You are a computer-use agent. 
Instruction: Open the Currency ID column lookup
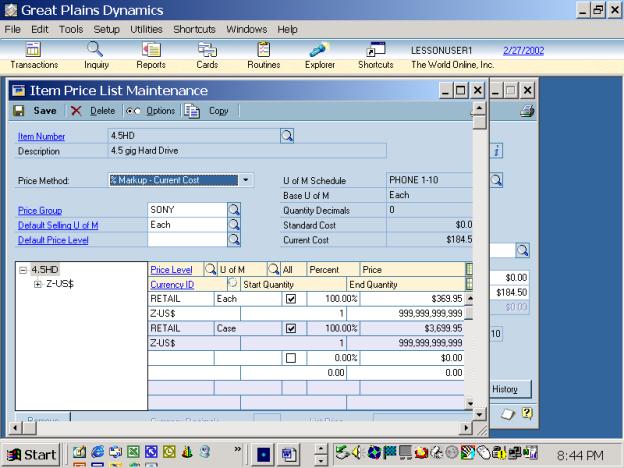(233, 284)
